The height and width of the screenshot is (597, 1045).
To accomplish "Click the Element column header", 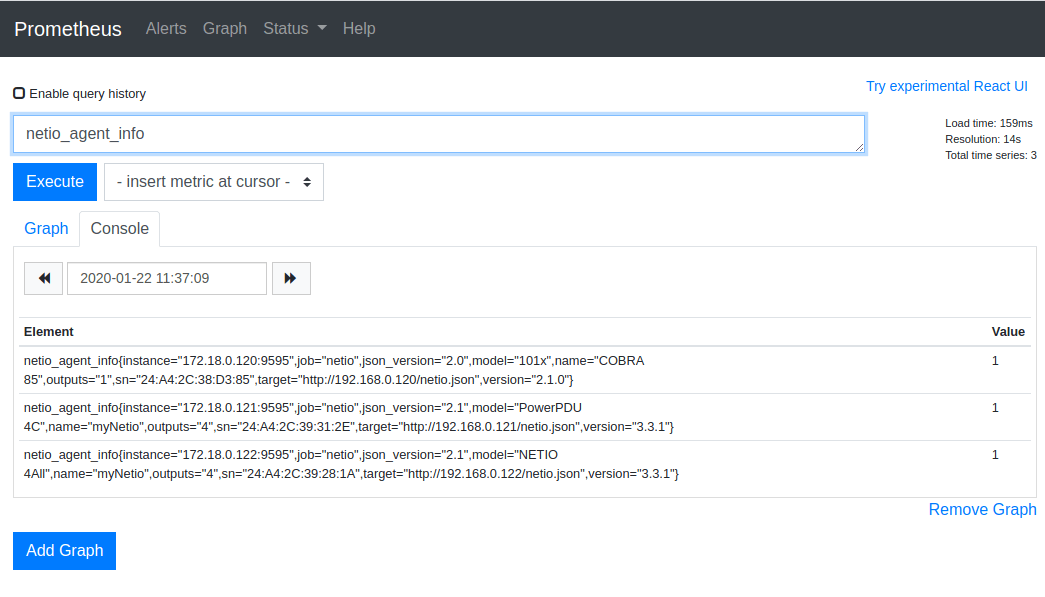I will click(49, 332).
